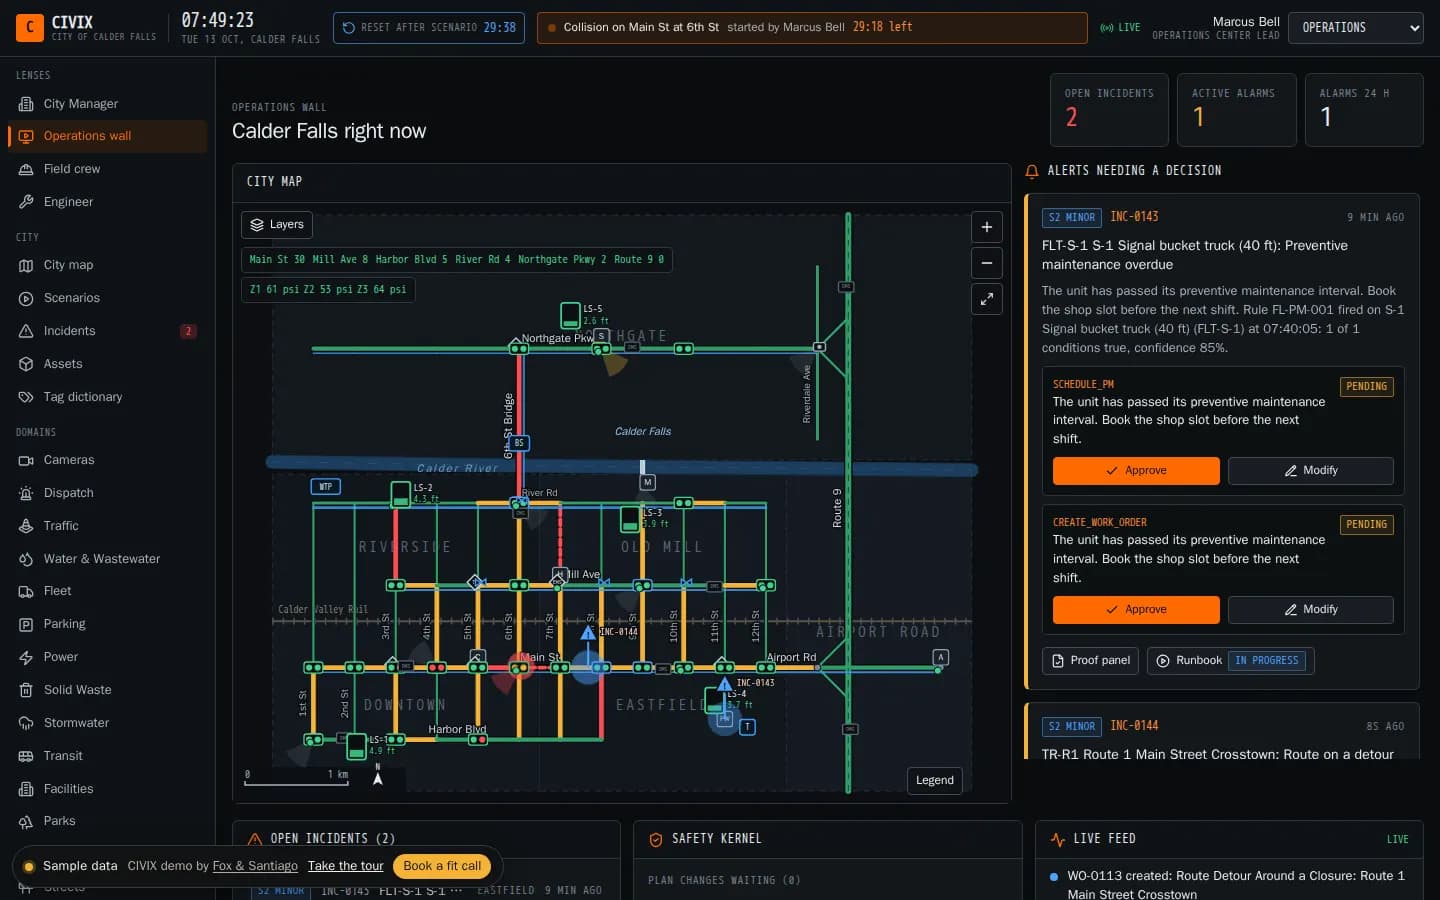This screenshot has height=900, width=1440.
Task: Open the Facilities icon
Action: coord(26,789)
